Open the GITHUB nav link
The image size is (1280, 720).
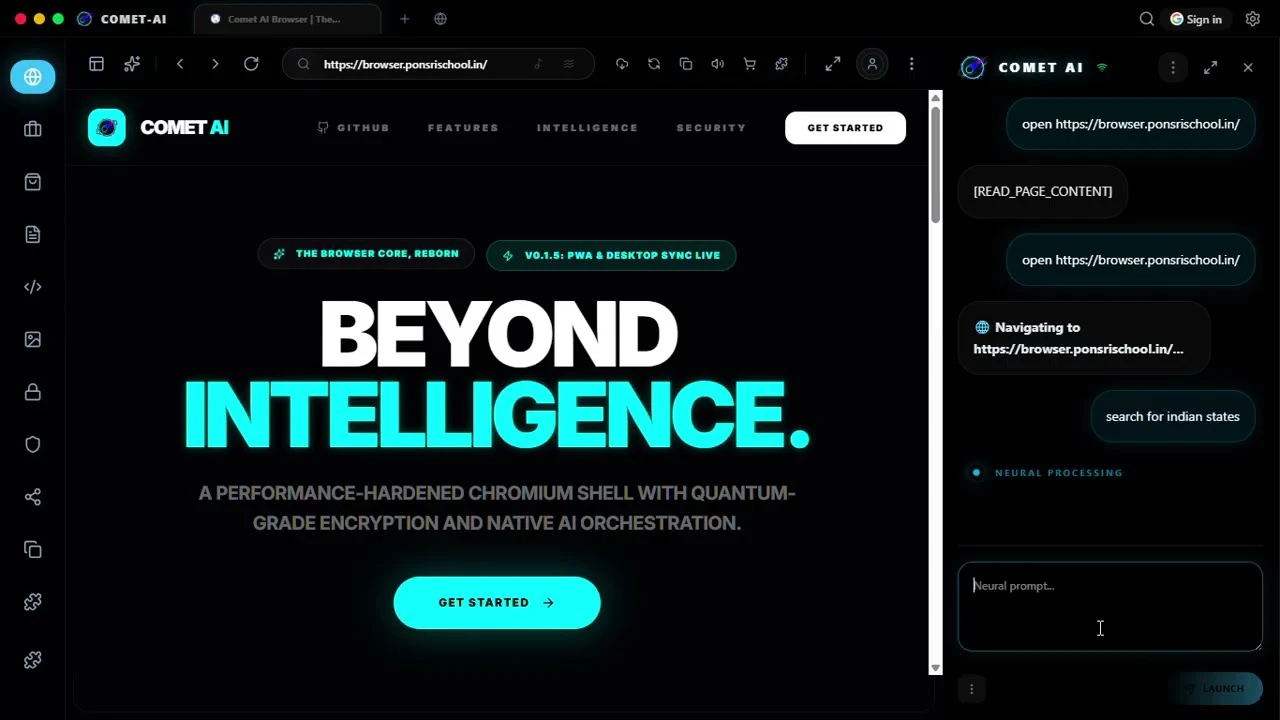tap(354, 128)
